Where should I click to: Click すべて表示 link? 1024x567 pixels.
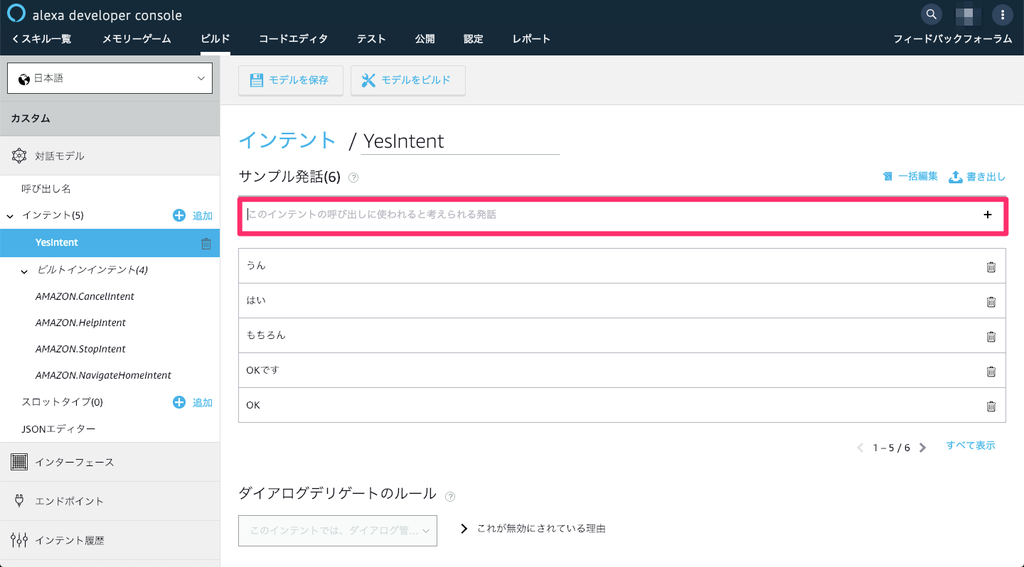[x=970, y=446]
